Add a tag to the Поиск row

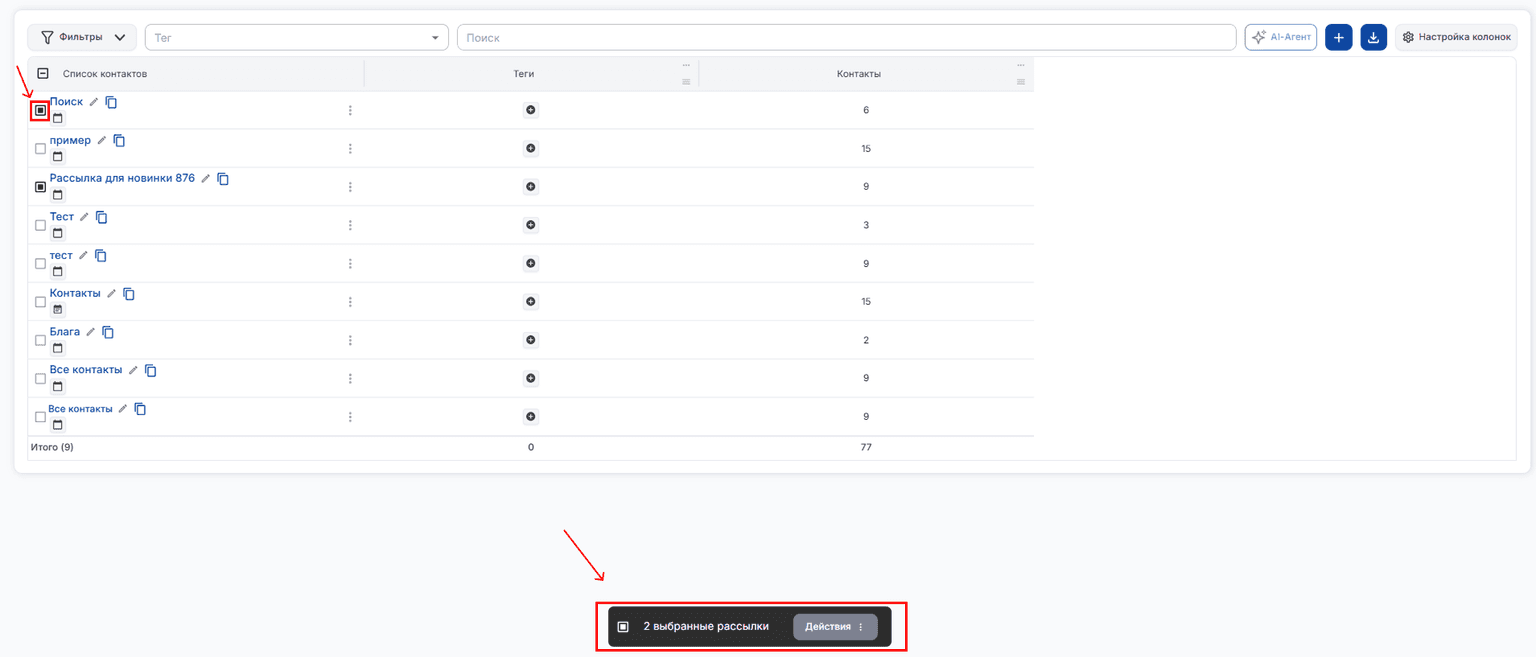[x=531, y=110]
